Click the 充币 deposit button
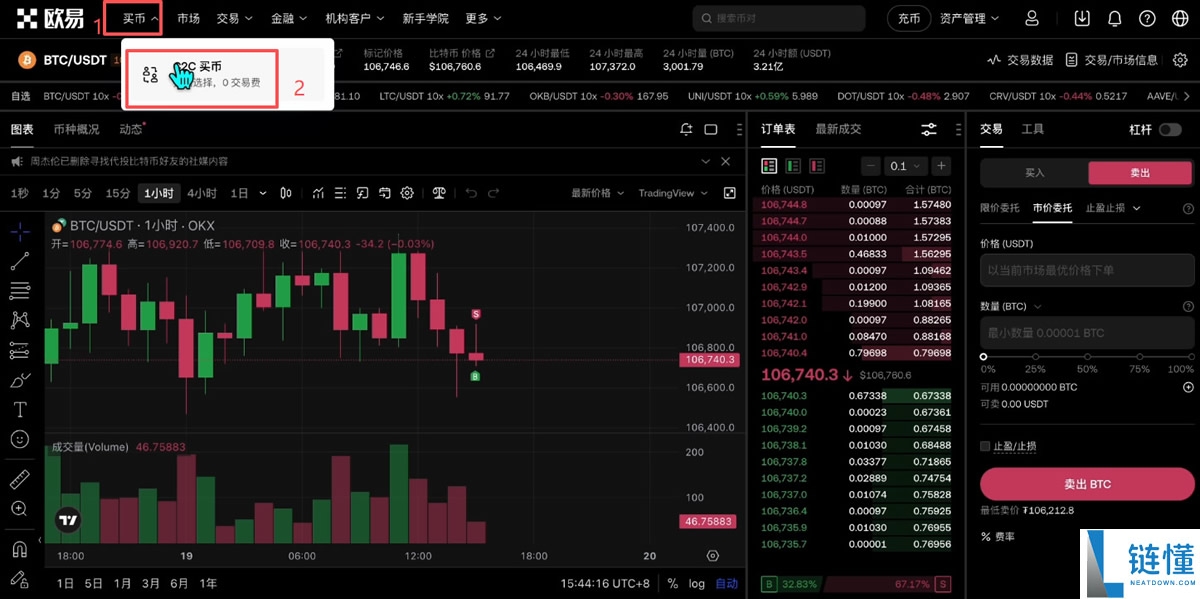The width and height of the screenshot is (1200, 599). [908, 18]
